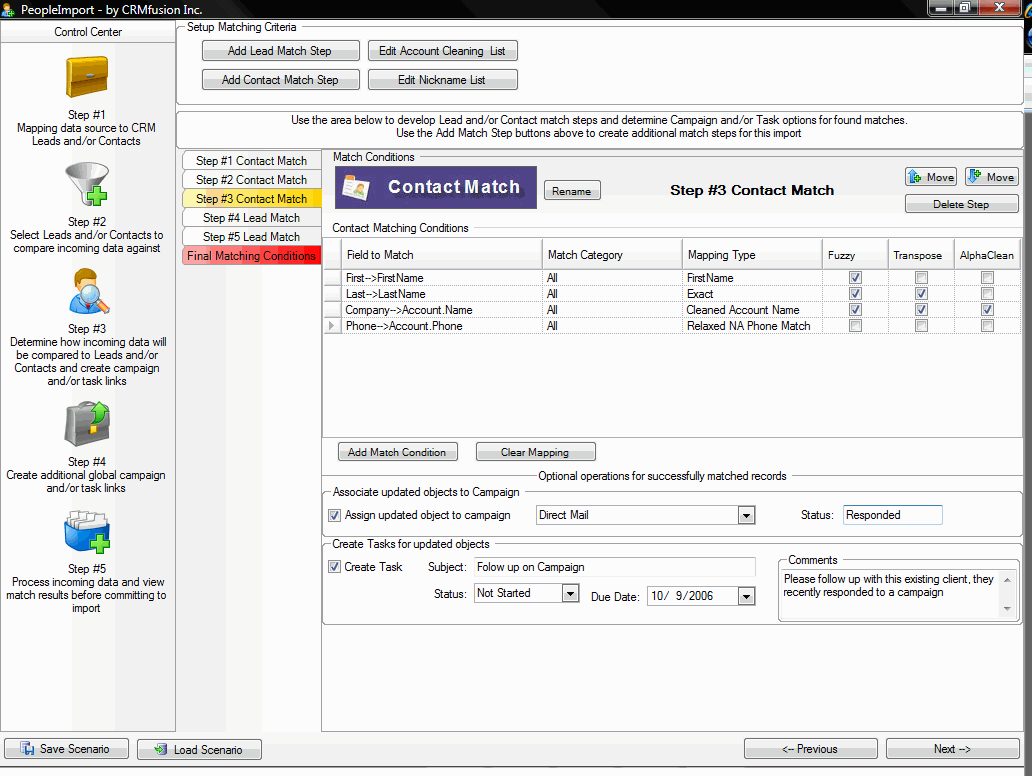Enable Fuzzy for Phone-->Account.Phone row
The height and width of the screenshot is (776, 1032).
855,326
